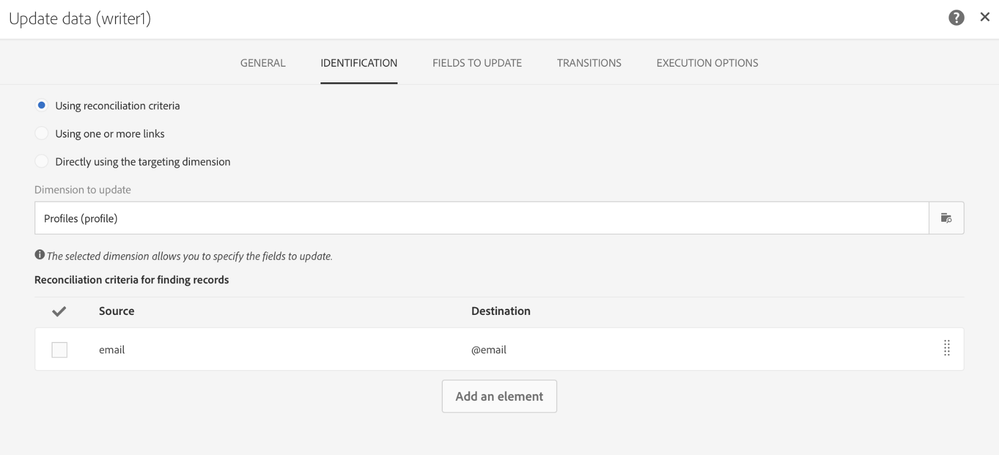This screenshot has width=999, height=455.
Task: Open the help question mark icon
Action: (956, 18)
